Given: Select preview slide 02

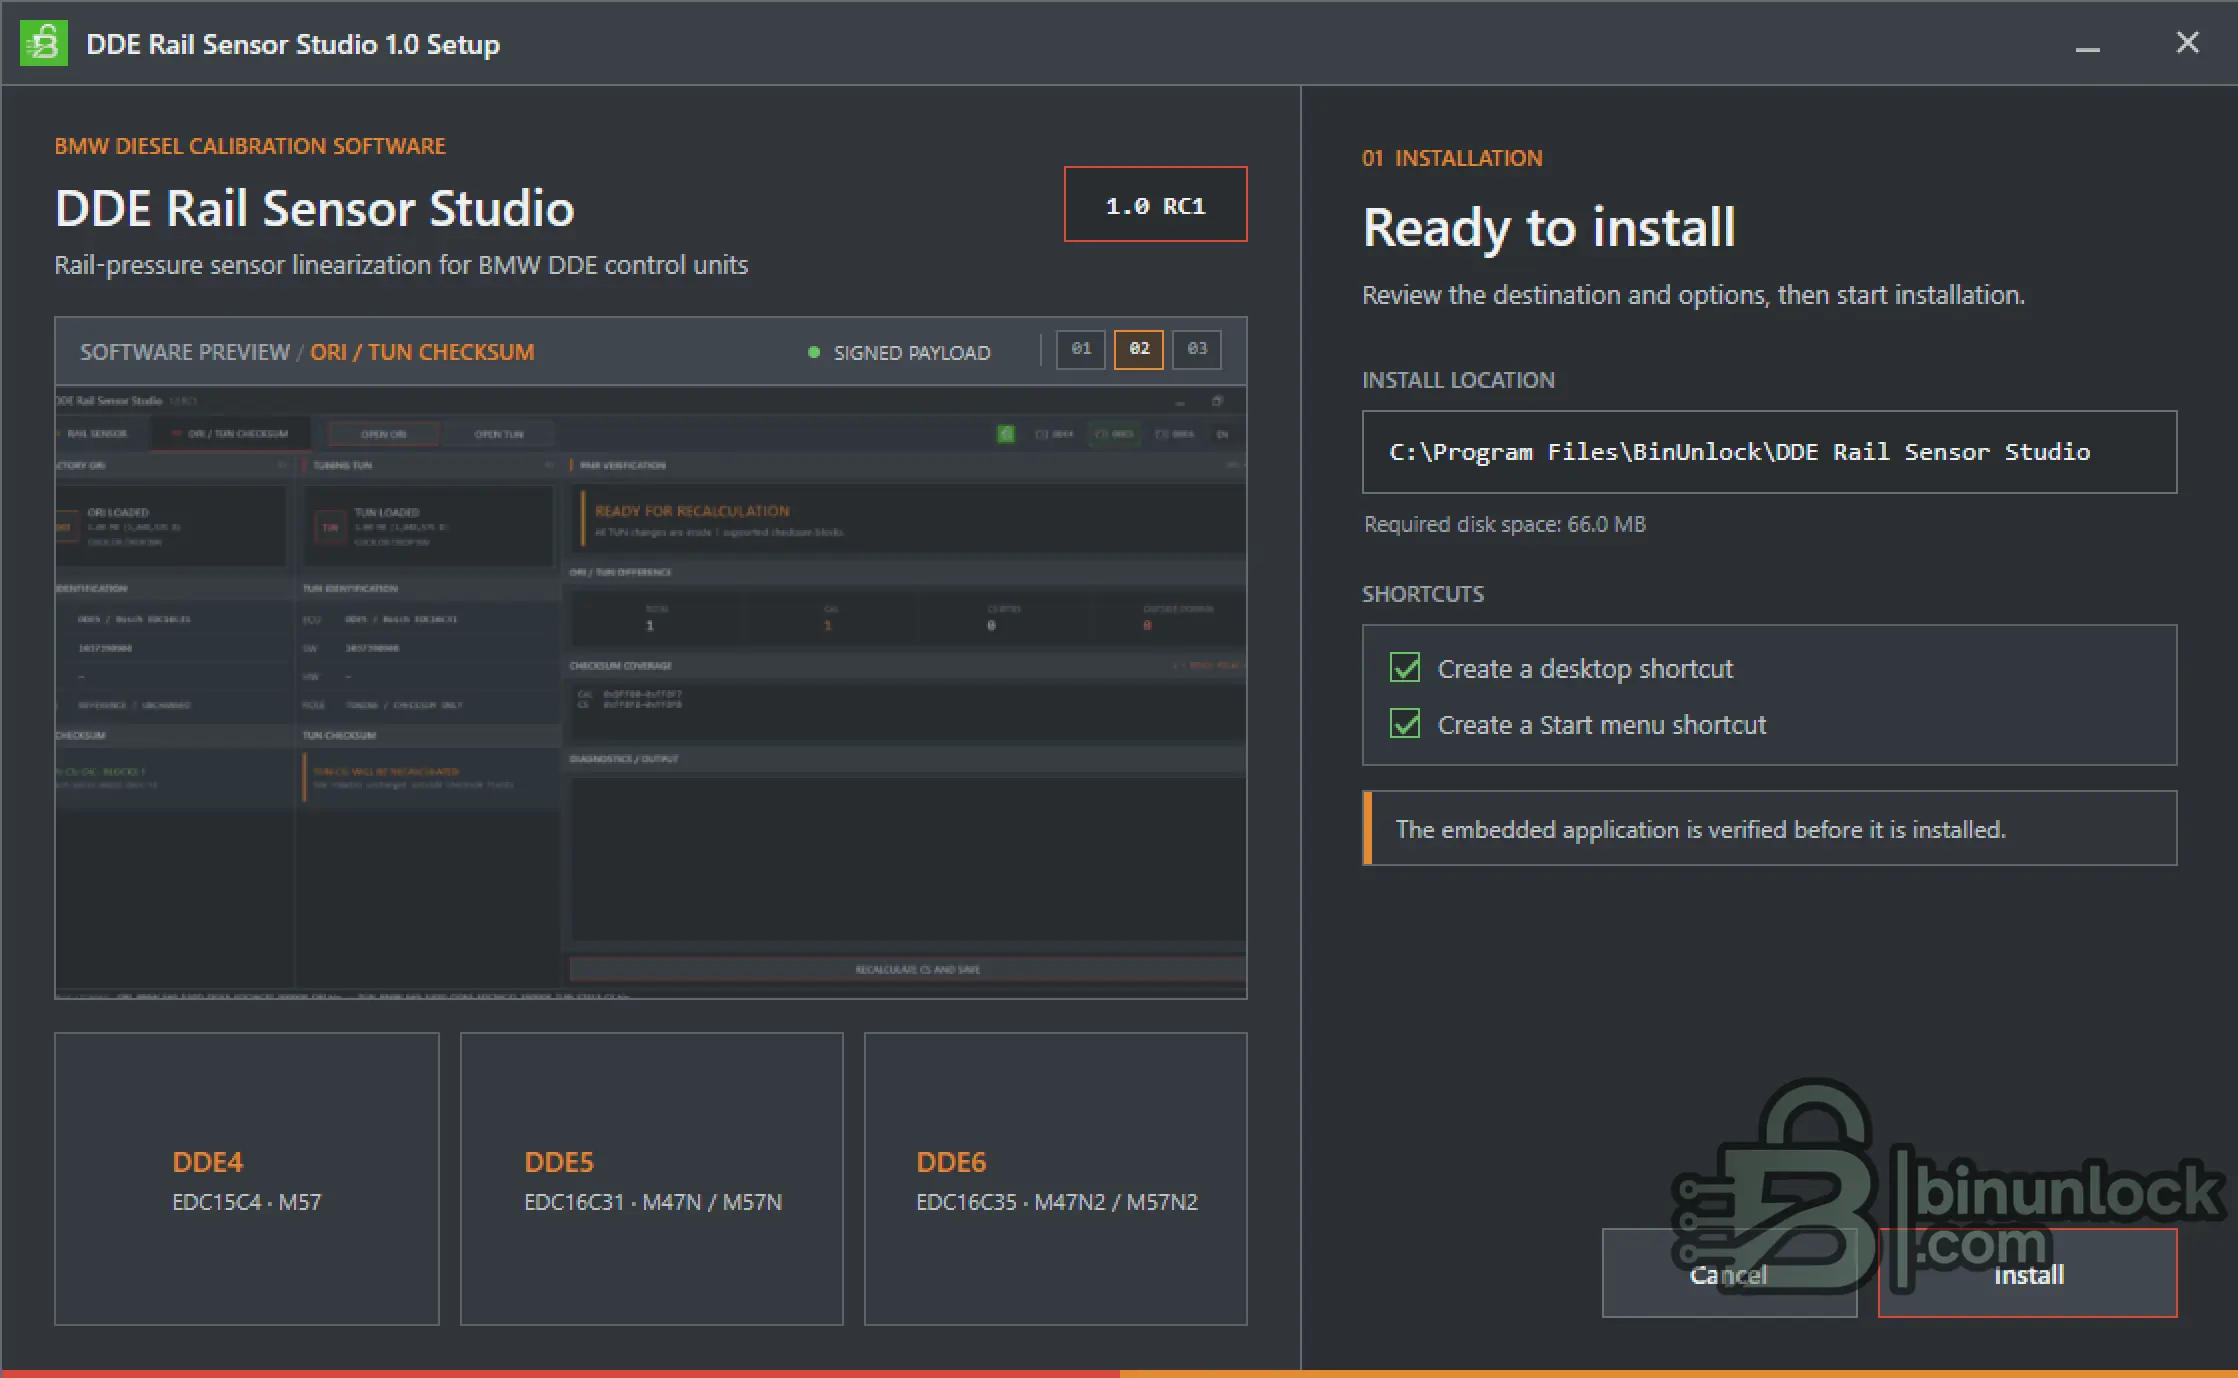Looking at the screenshot, I should pyautogui.click(x=1139, y=349).
